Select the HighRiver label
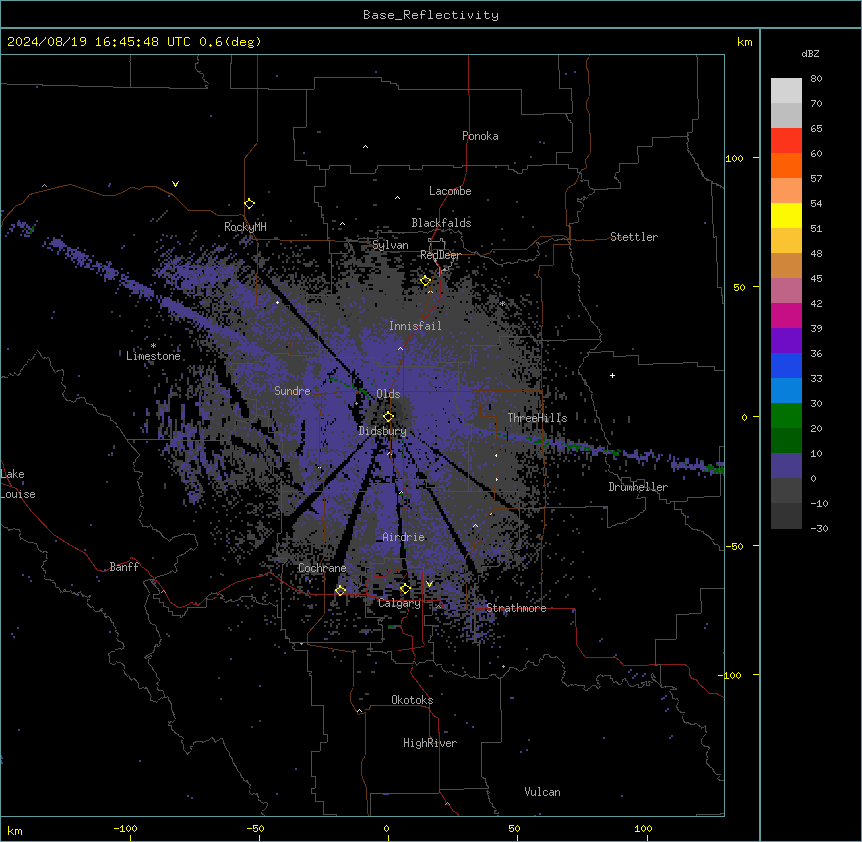862x842 pixels. click(430, 743)
